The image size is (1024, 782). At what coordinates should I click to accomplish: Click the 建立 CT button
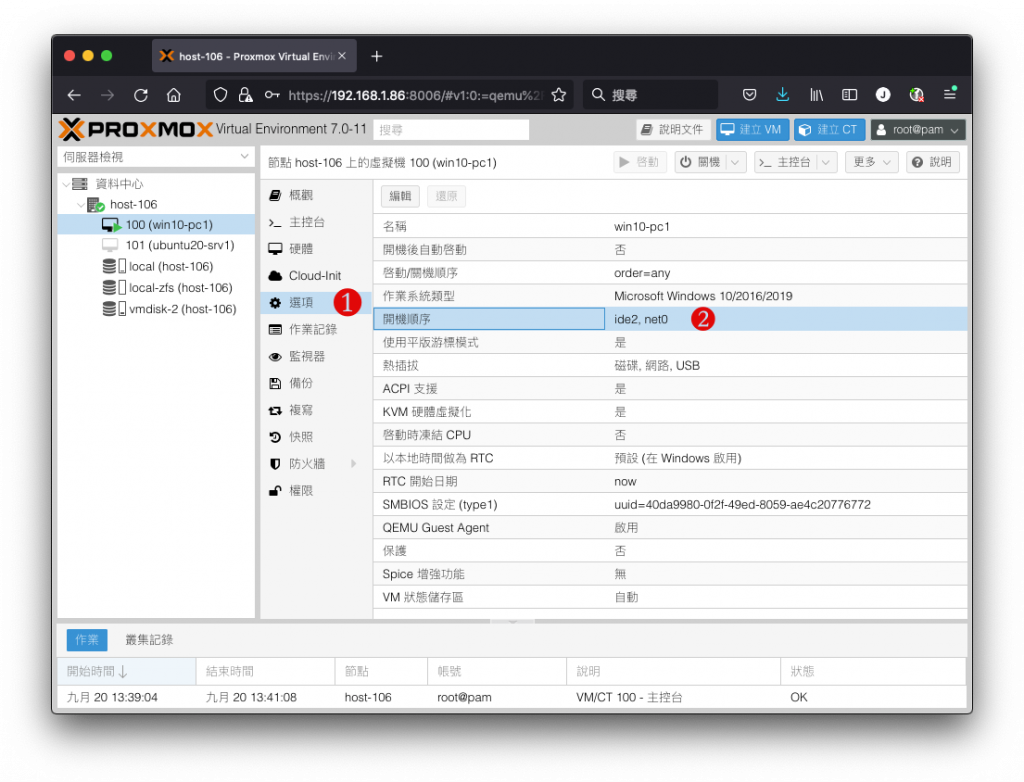[829, 129]
